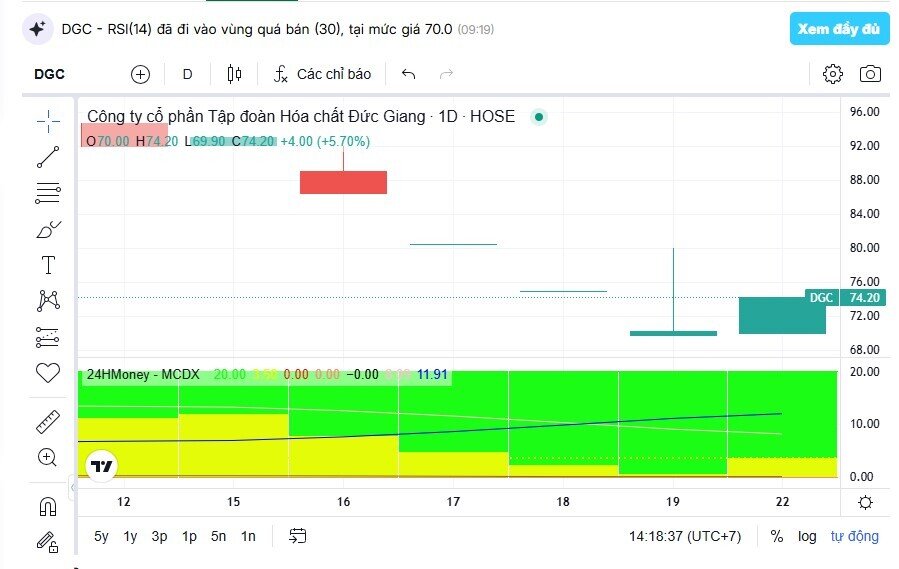Click the +4.00 (+5.70%) change value
The image size is (899, 569).
point(325,141)
